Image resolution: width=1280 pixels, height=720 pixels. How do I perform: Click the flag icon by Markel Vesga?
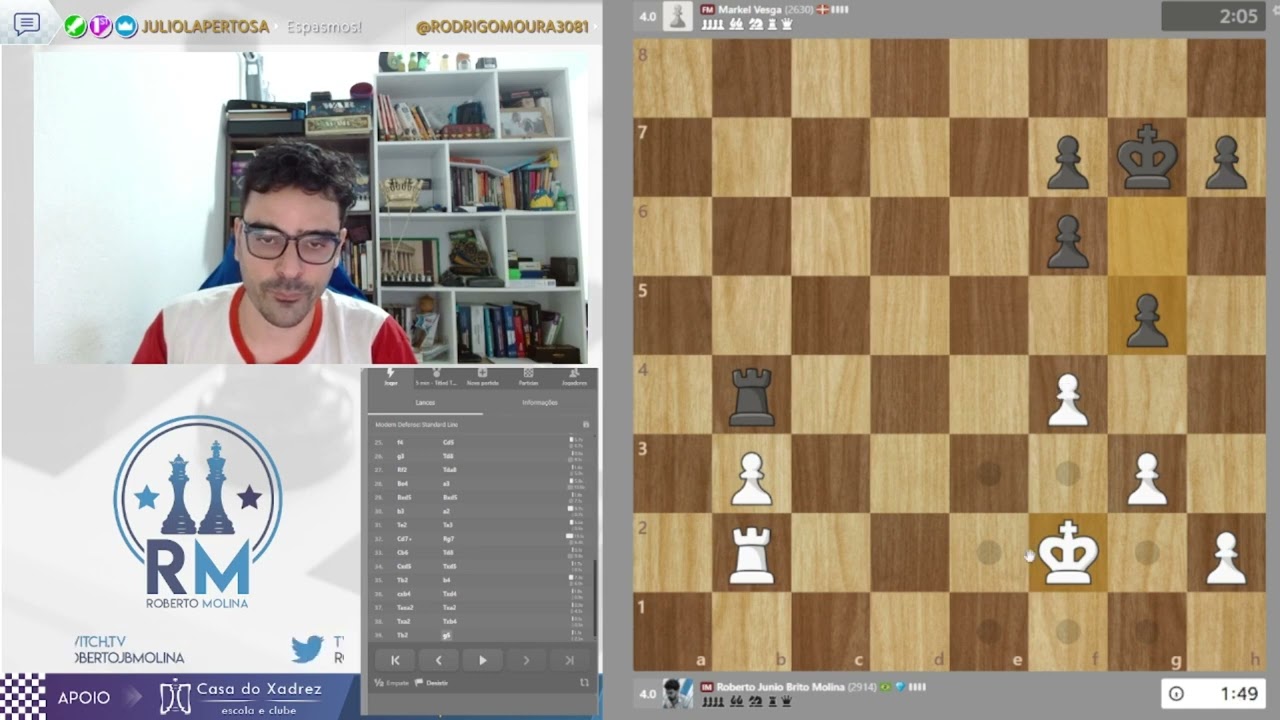(x=823, y=10)
